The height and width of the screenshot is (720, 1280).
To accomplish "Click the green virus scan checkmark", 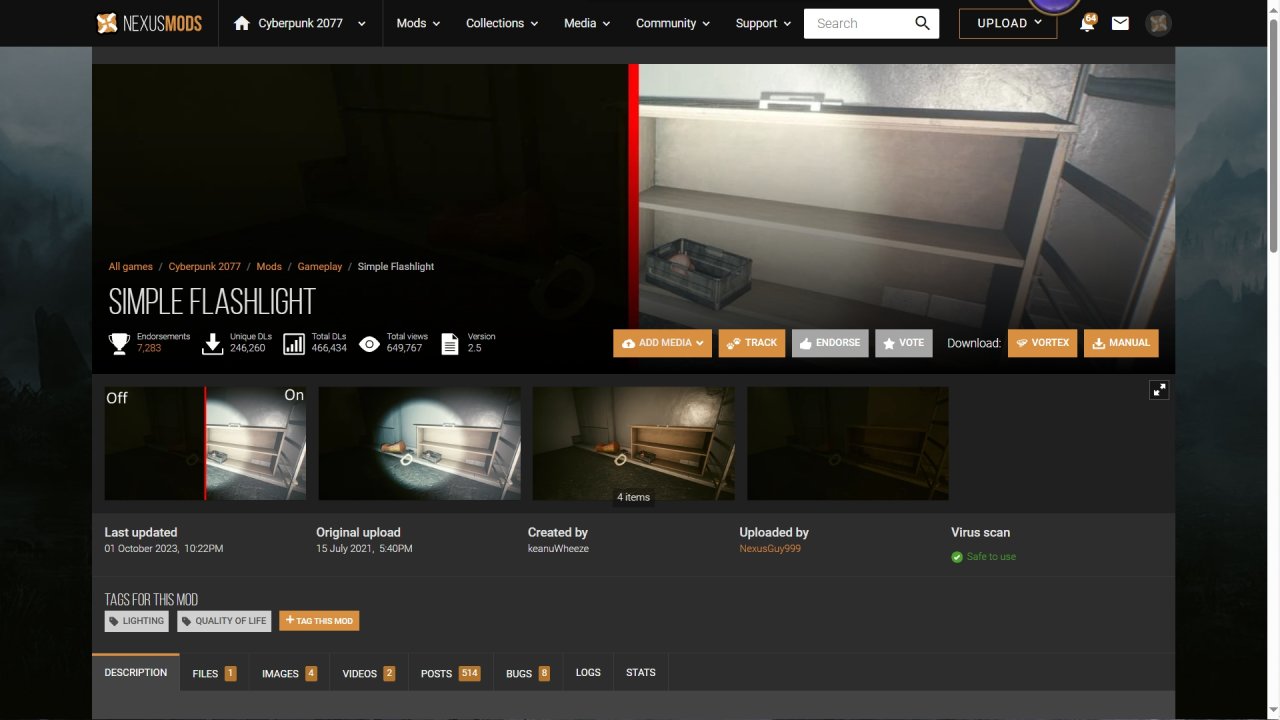I will (x=957, y=557).
